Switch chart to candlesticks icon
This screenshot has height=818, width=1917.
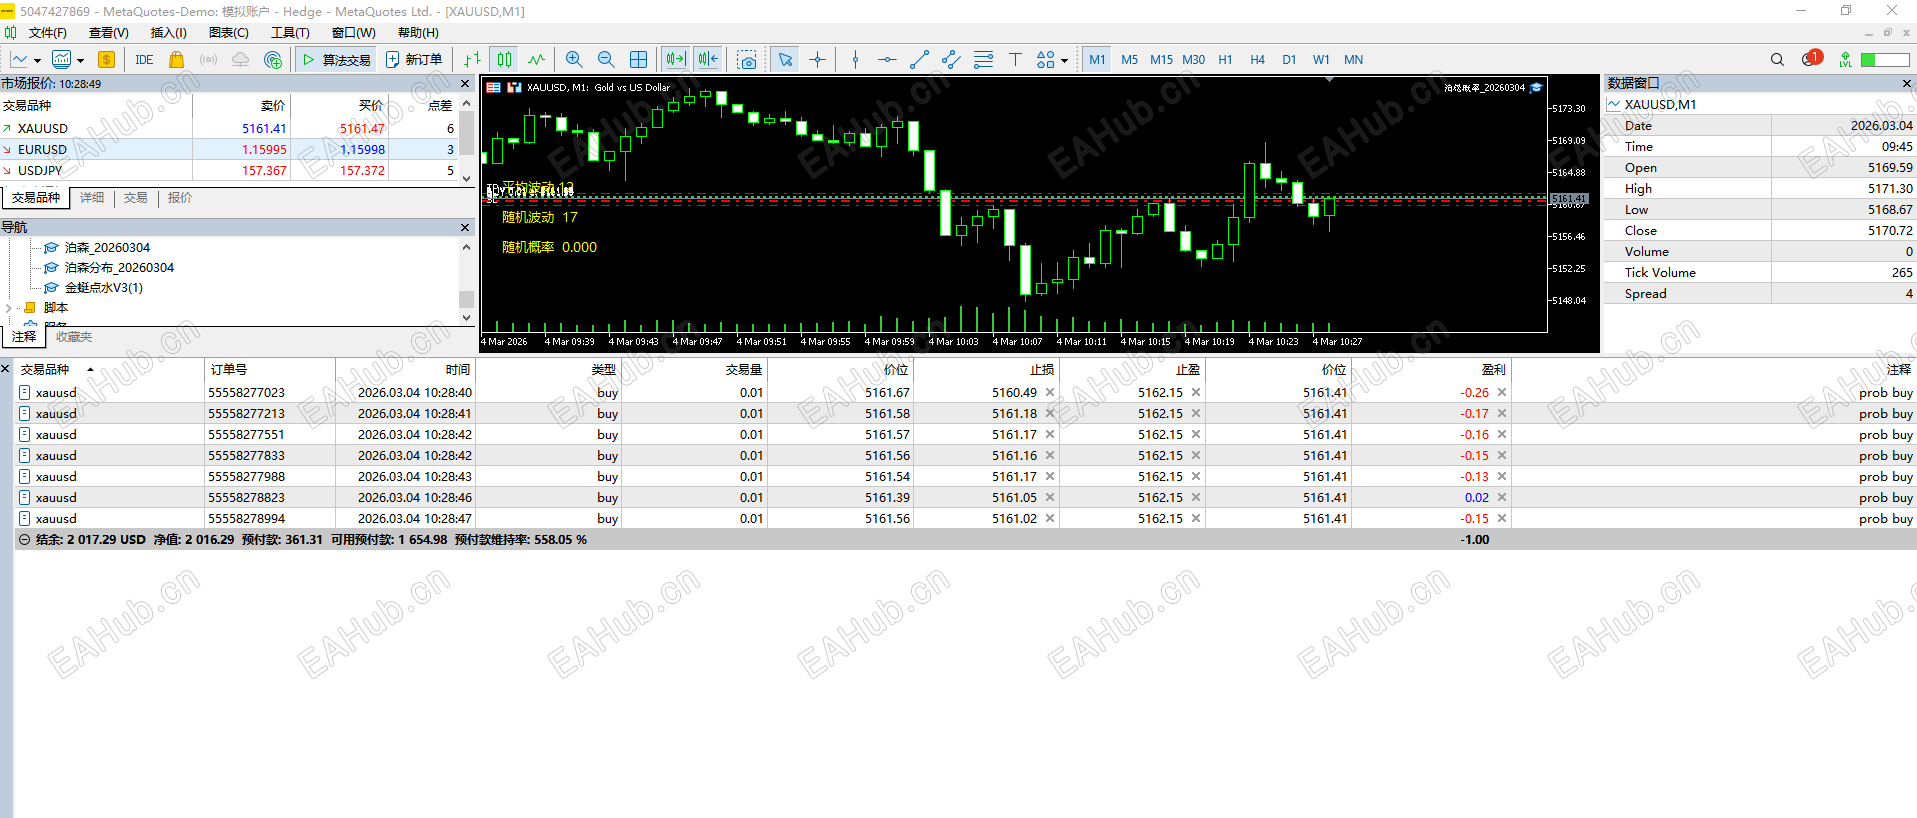click(x=505, y=60)
